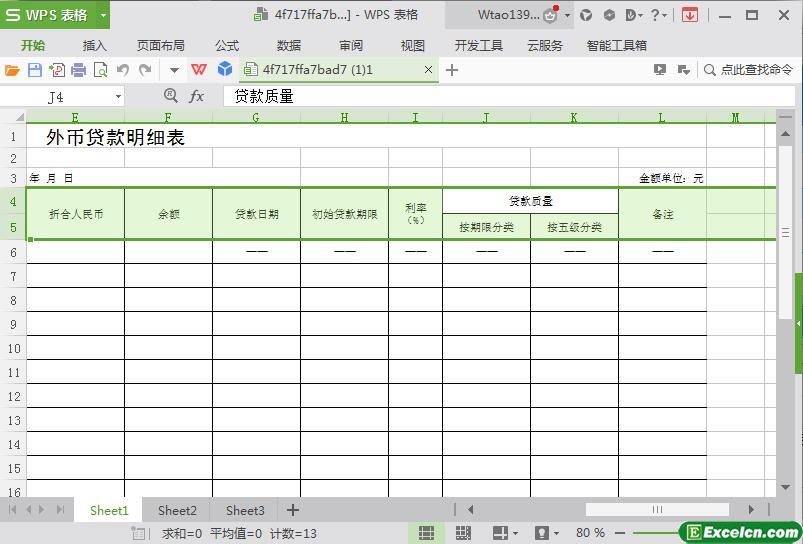This screenshot has width=803, height=544.
Task: Switch to Normal view in status bar
Action: [x=426, y=533]
